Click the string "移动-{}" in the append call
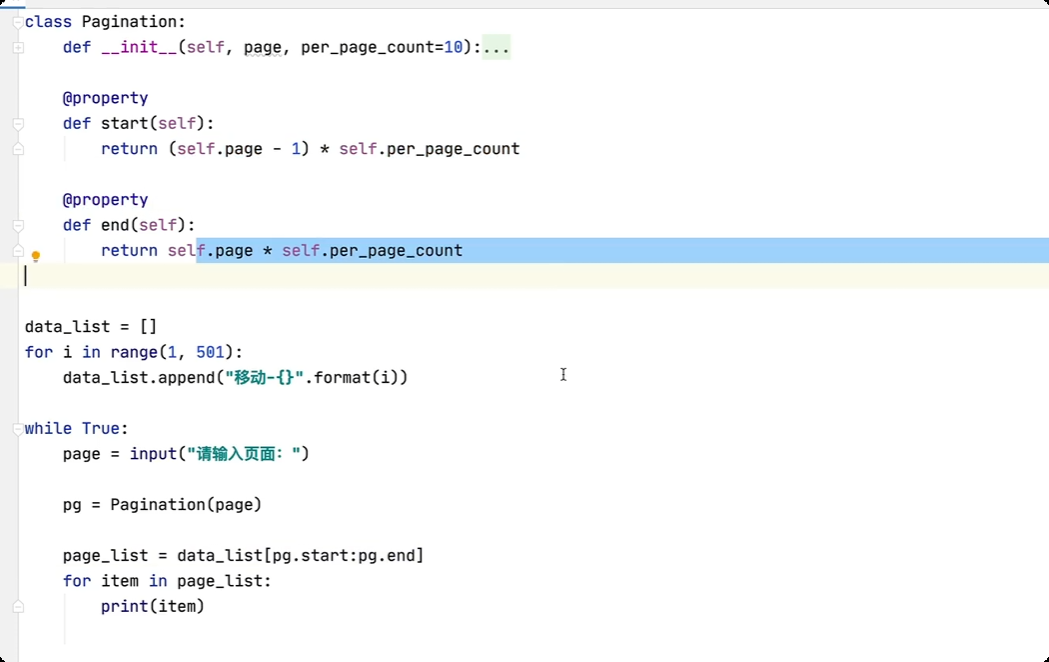The height and width of the screenshot is (662, 1049). (x=264, y=378)
